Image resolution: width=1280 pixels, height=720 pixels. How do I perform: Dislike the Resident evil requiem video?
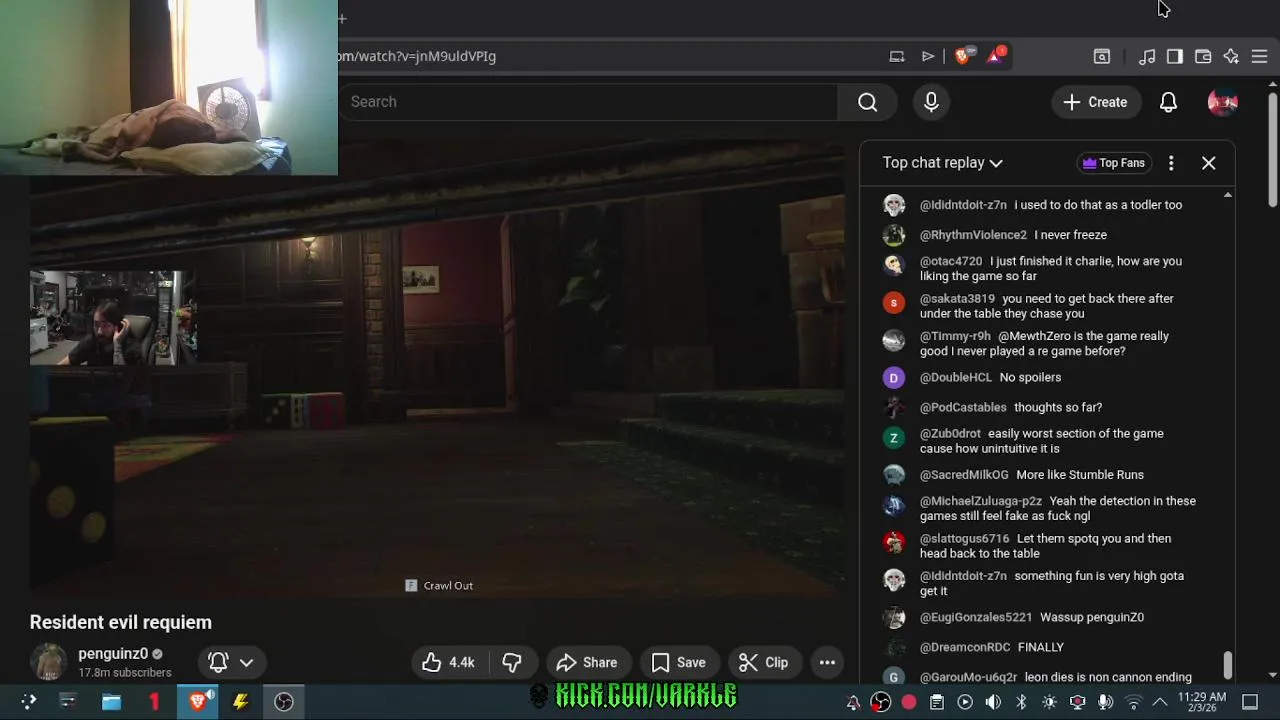(512, 662)
